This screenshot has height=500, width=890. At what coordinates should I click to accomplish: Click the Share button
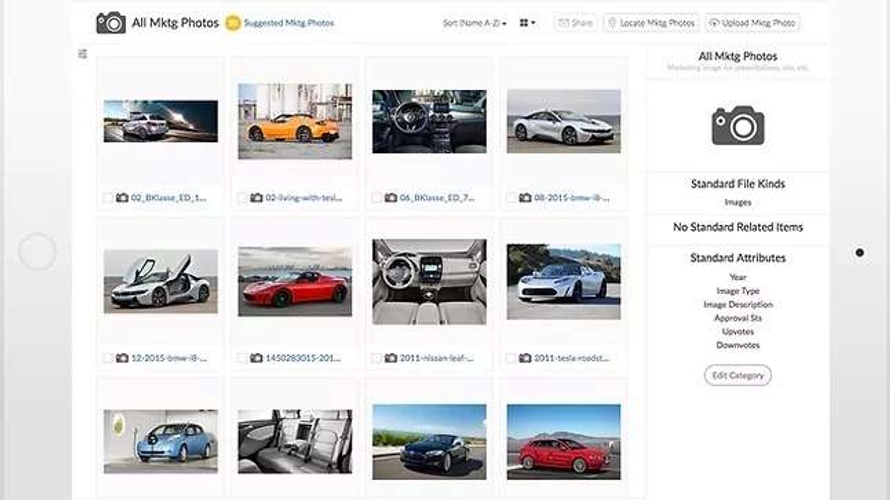[x=575, y=23]
